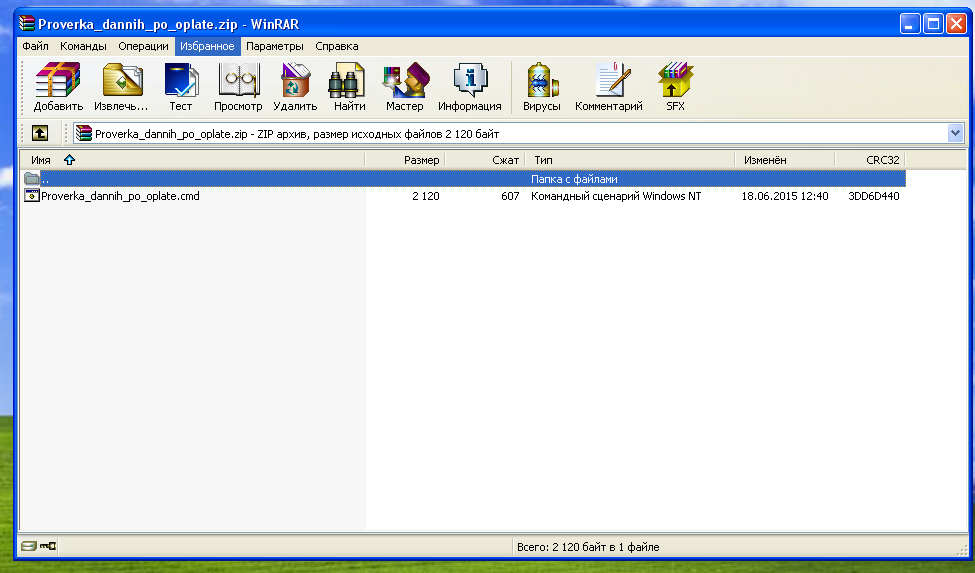Expand the archive path dropdown arrow
Viewport: 975px width, 573px height.
pyautogui.click(x=955, y=133)
